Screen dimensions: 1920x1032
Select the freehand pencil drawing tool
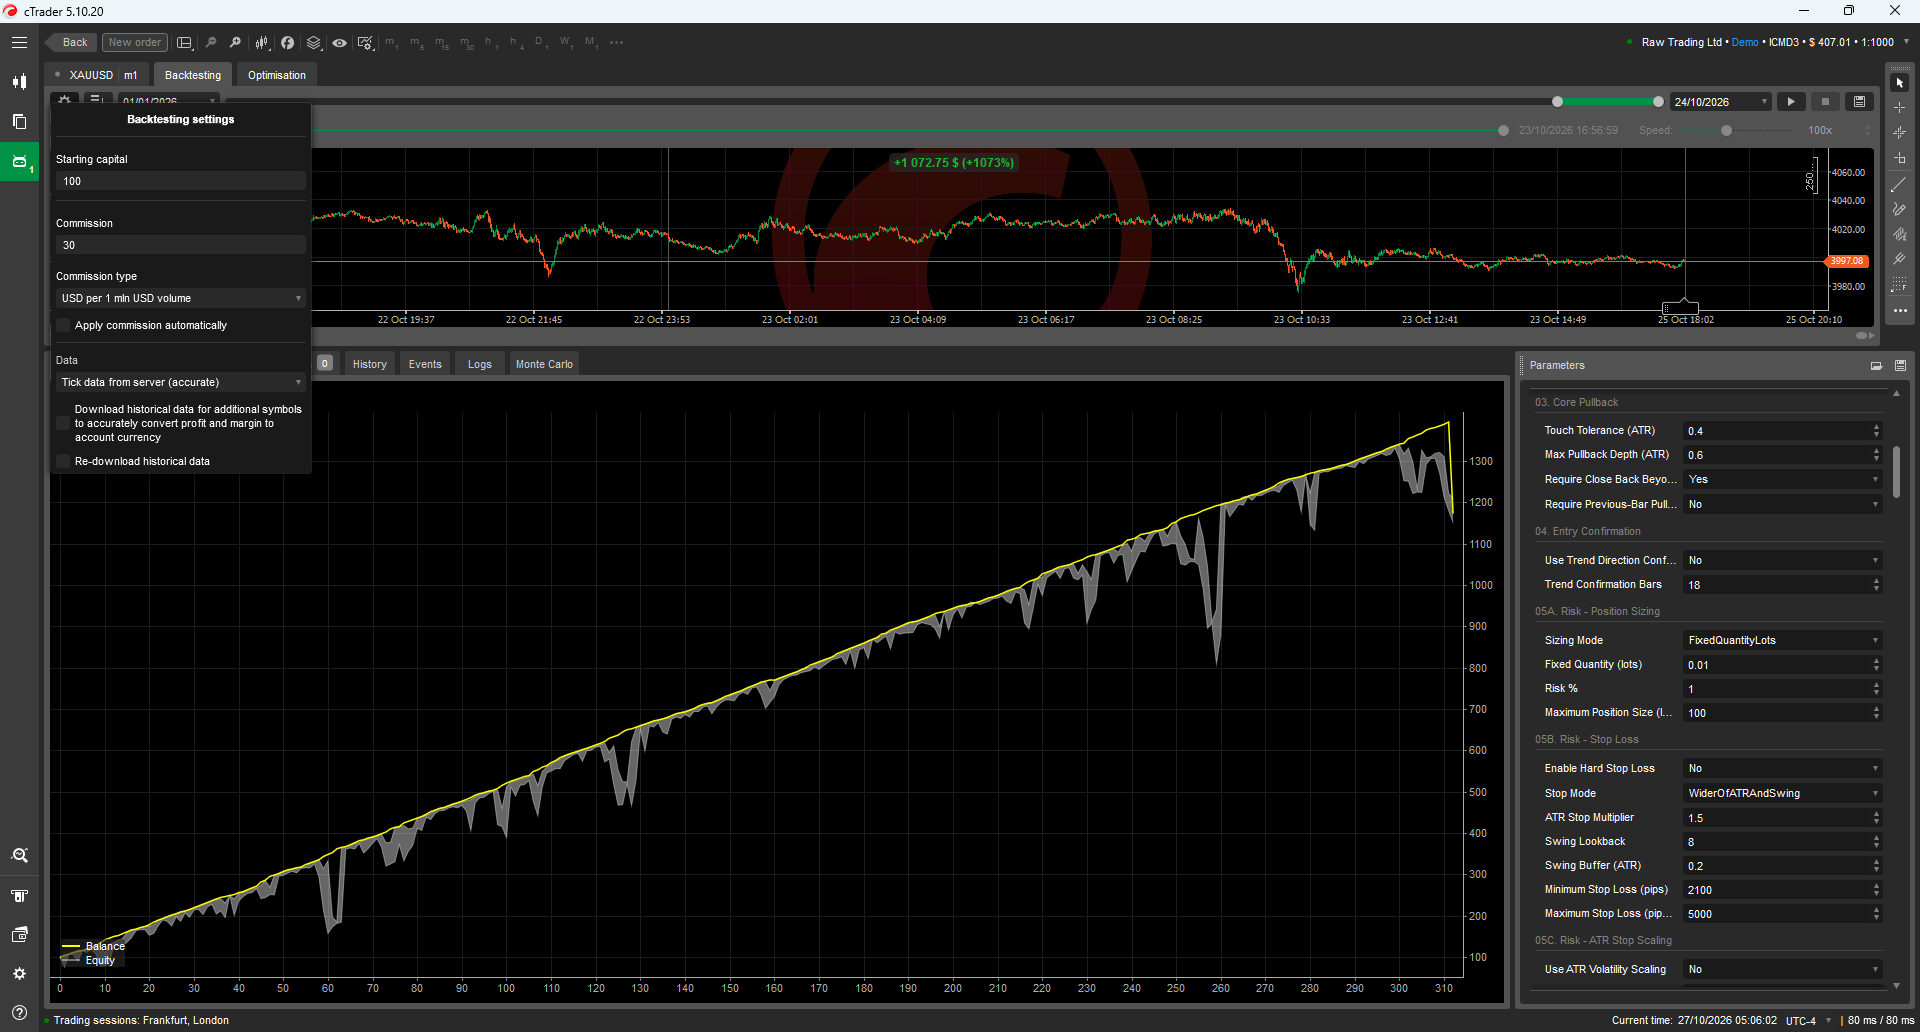(1899, 209)
